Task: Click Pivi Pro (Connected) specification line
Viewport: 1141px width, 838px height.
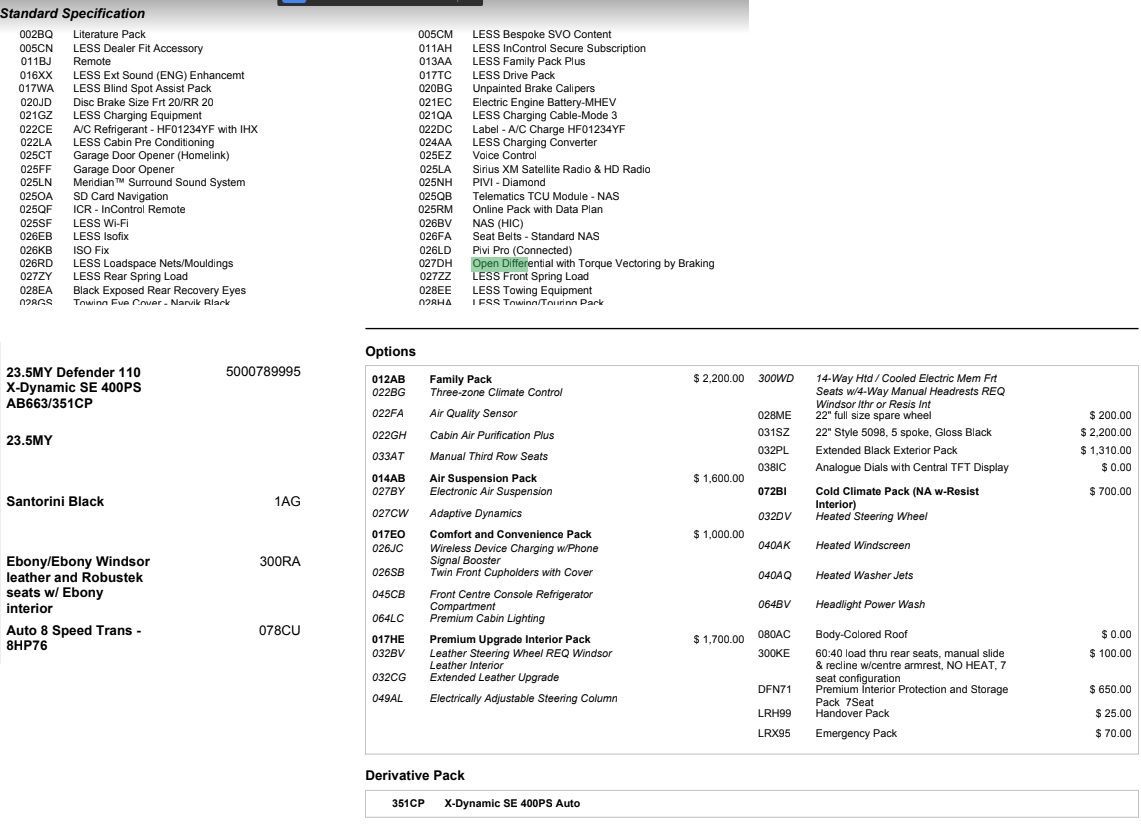Action: point(522,251)
